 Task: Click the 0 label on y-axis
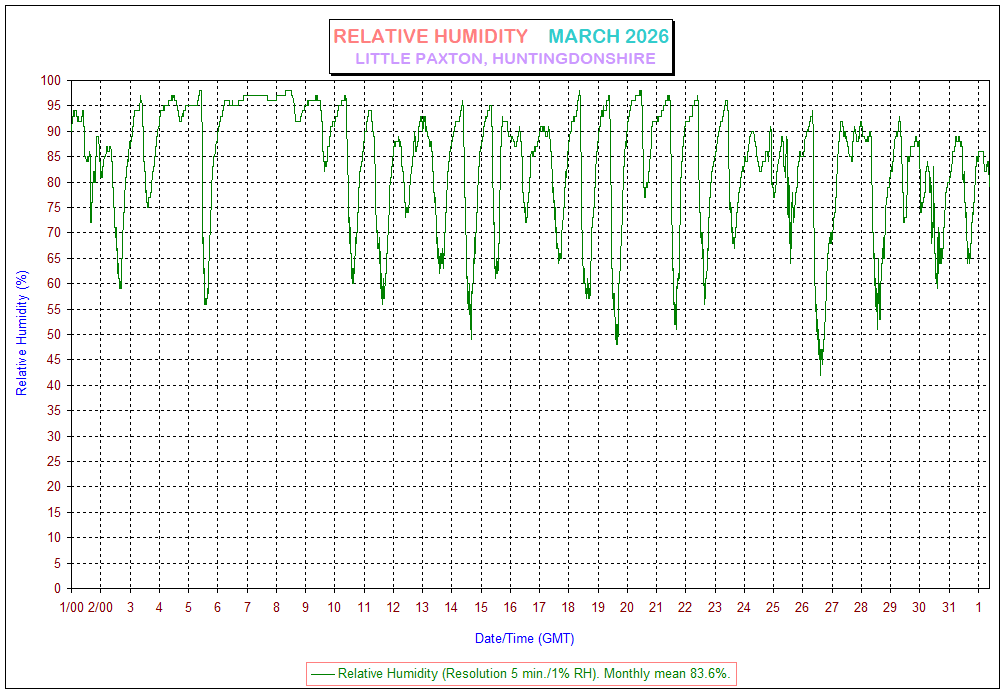coord(57,588)
